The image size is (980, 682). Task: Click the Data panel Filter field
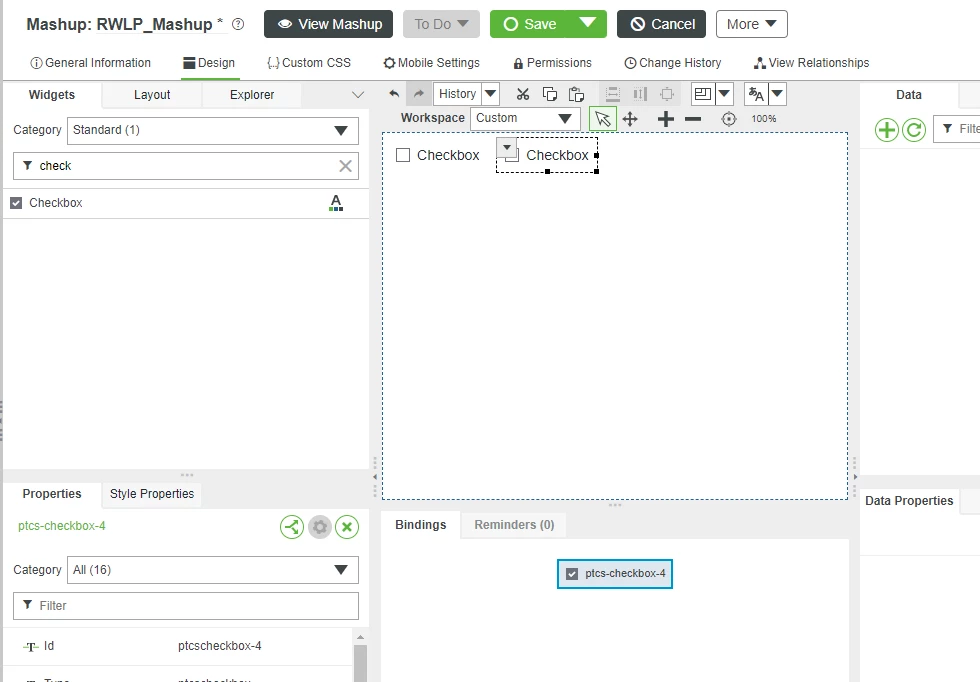pos(957,129)
